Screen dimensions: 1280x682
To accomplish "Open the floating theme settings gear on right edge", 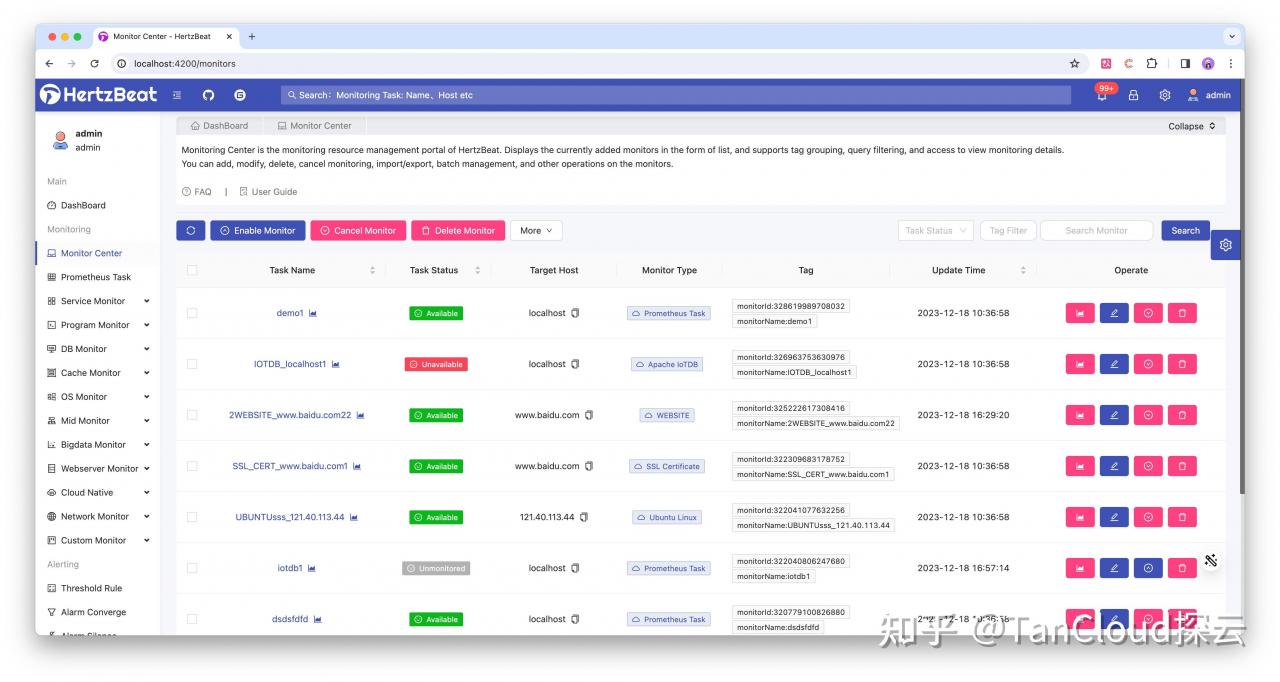I will click(1226, 244).
